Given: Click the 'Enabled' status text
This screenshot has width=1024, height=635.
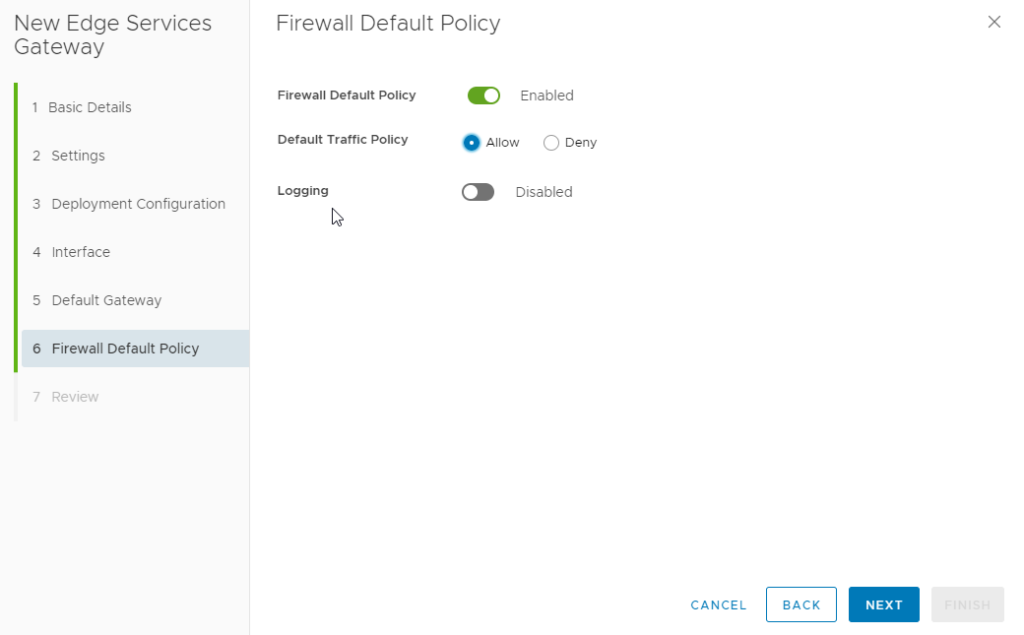Looking at the screenshot, I should point(547,95).
